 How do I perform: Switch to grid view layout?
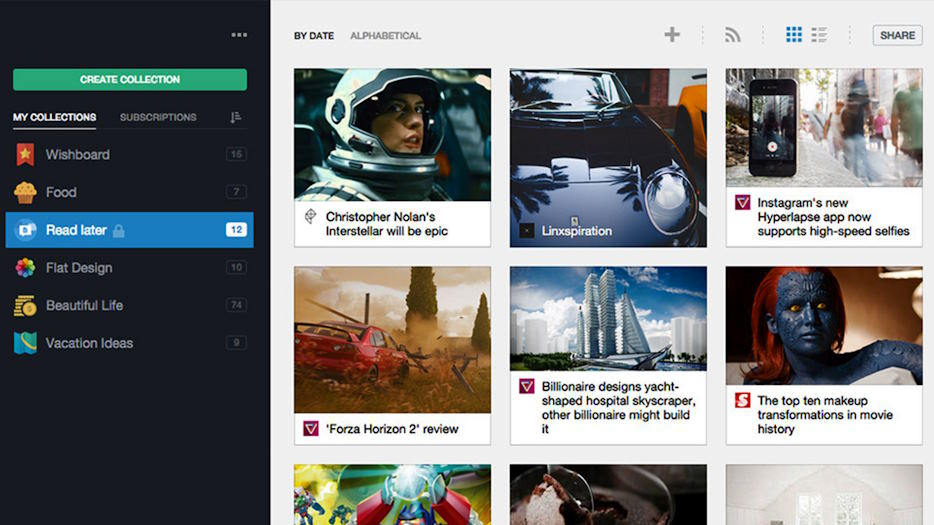click(x=793, y=35)
